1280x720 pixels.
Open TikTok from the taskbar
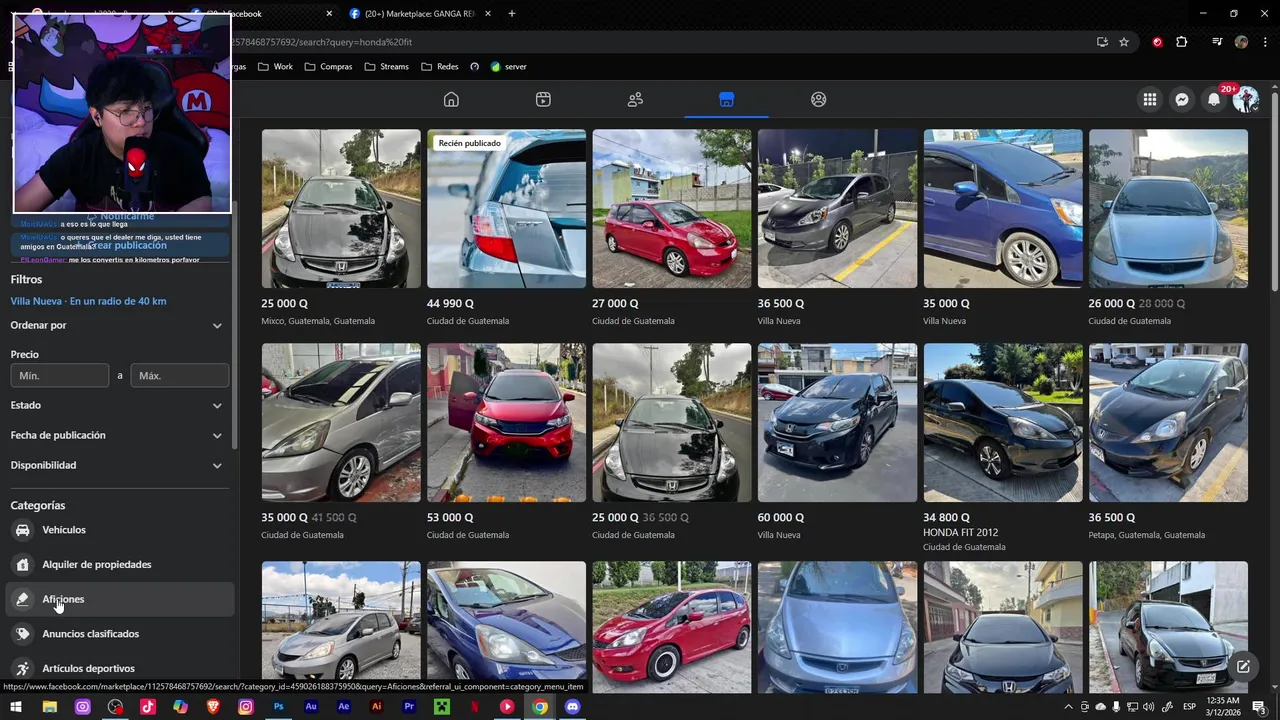coord(148,707)
